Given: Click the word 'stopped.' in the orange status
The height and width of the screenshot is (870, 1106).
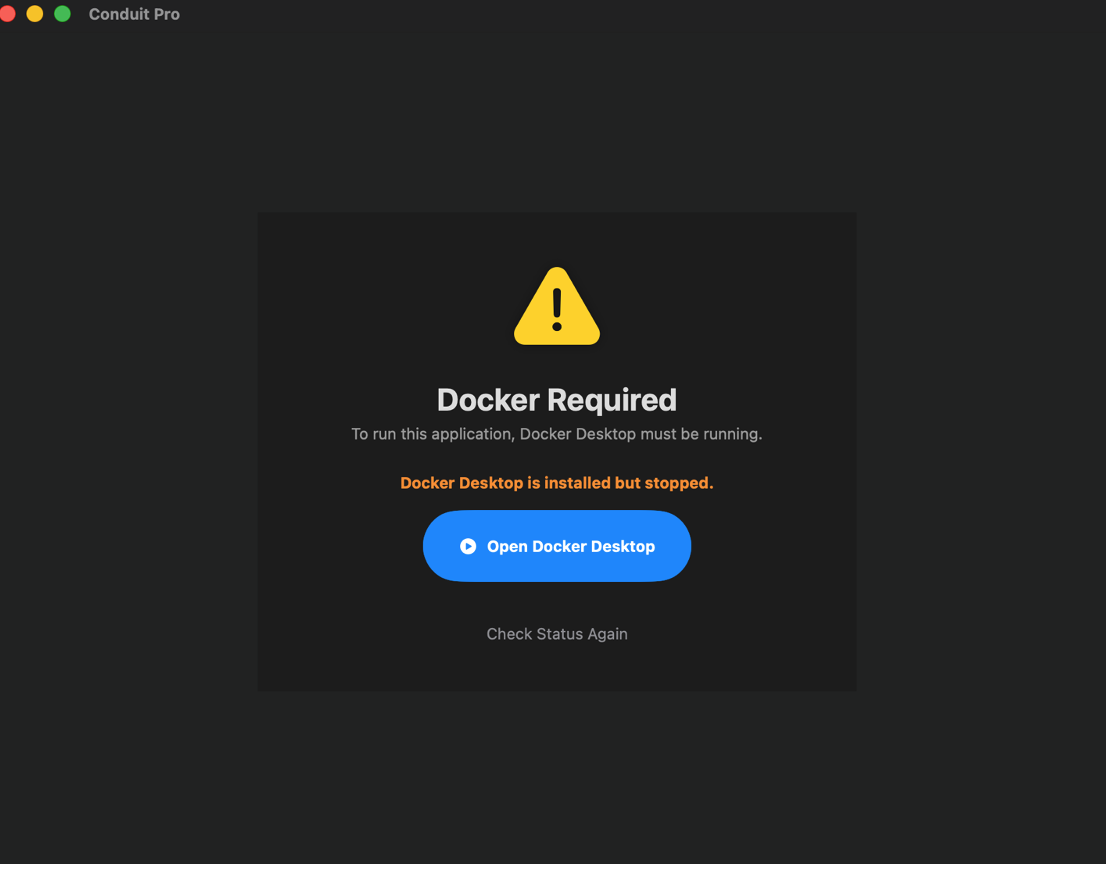Looking at the screenshot, I should tap(678, 483).
